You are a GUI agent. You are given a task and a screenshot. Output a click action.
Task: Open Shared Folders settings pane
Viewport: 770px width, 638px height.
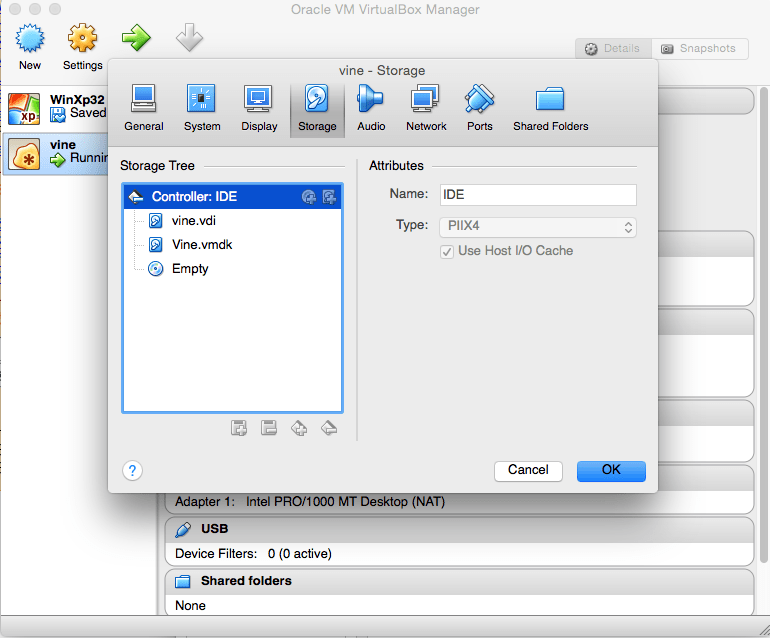(x=550, y=108)
